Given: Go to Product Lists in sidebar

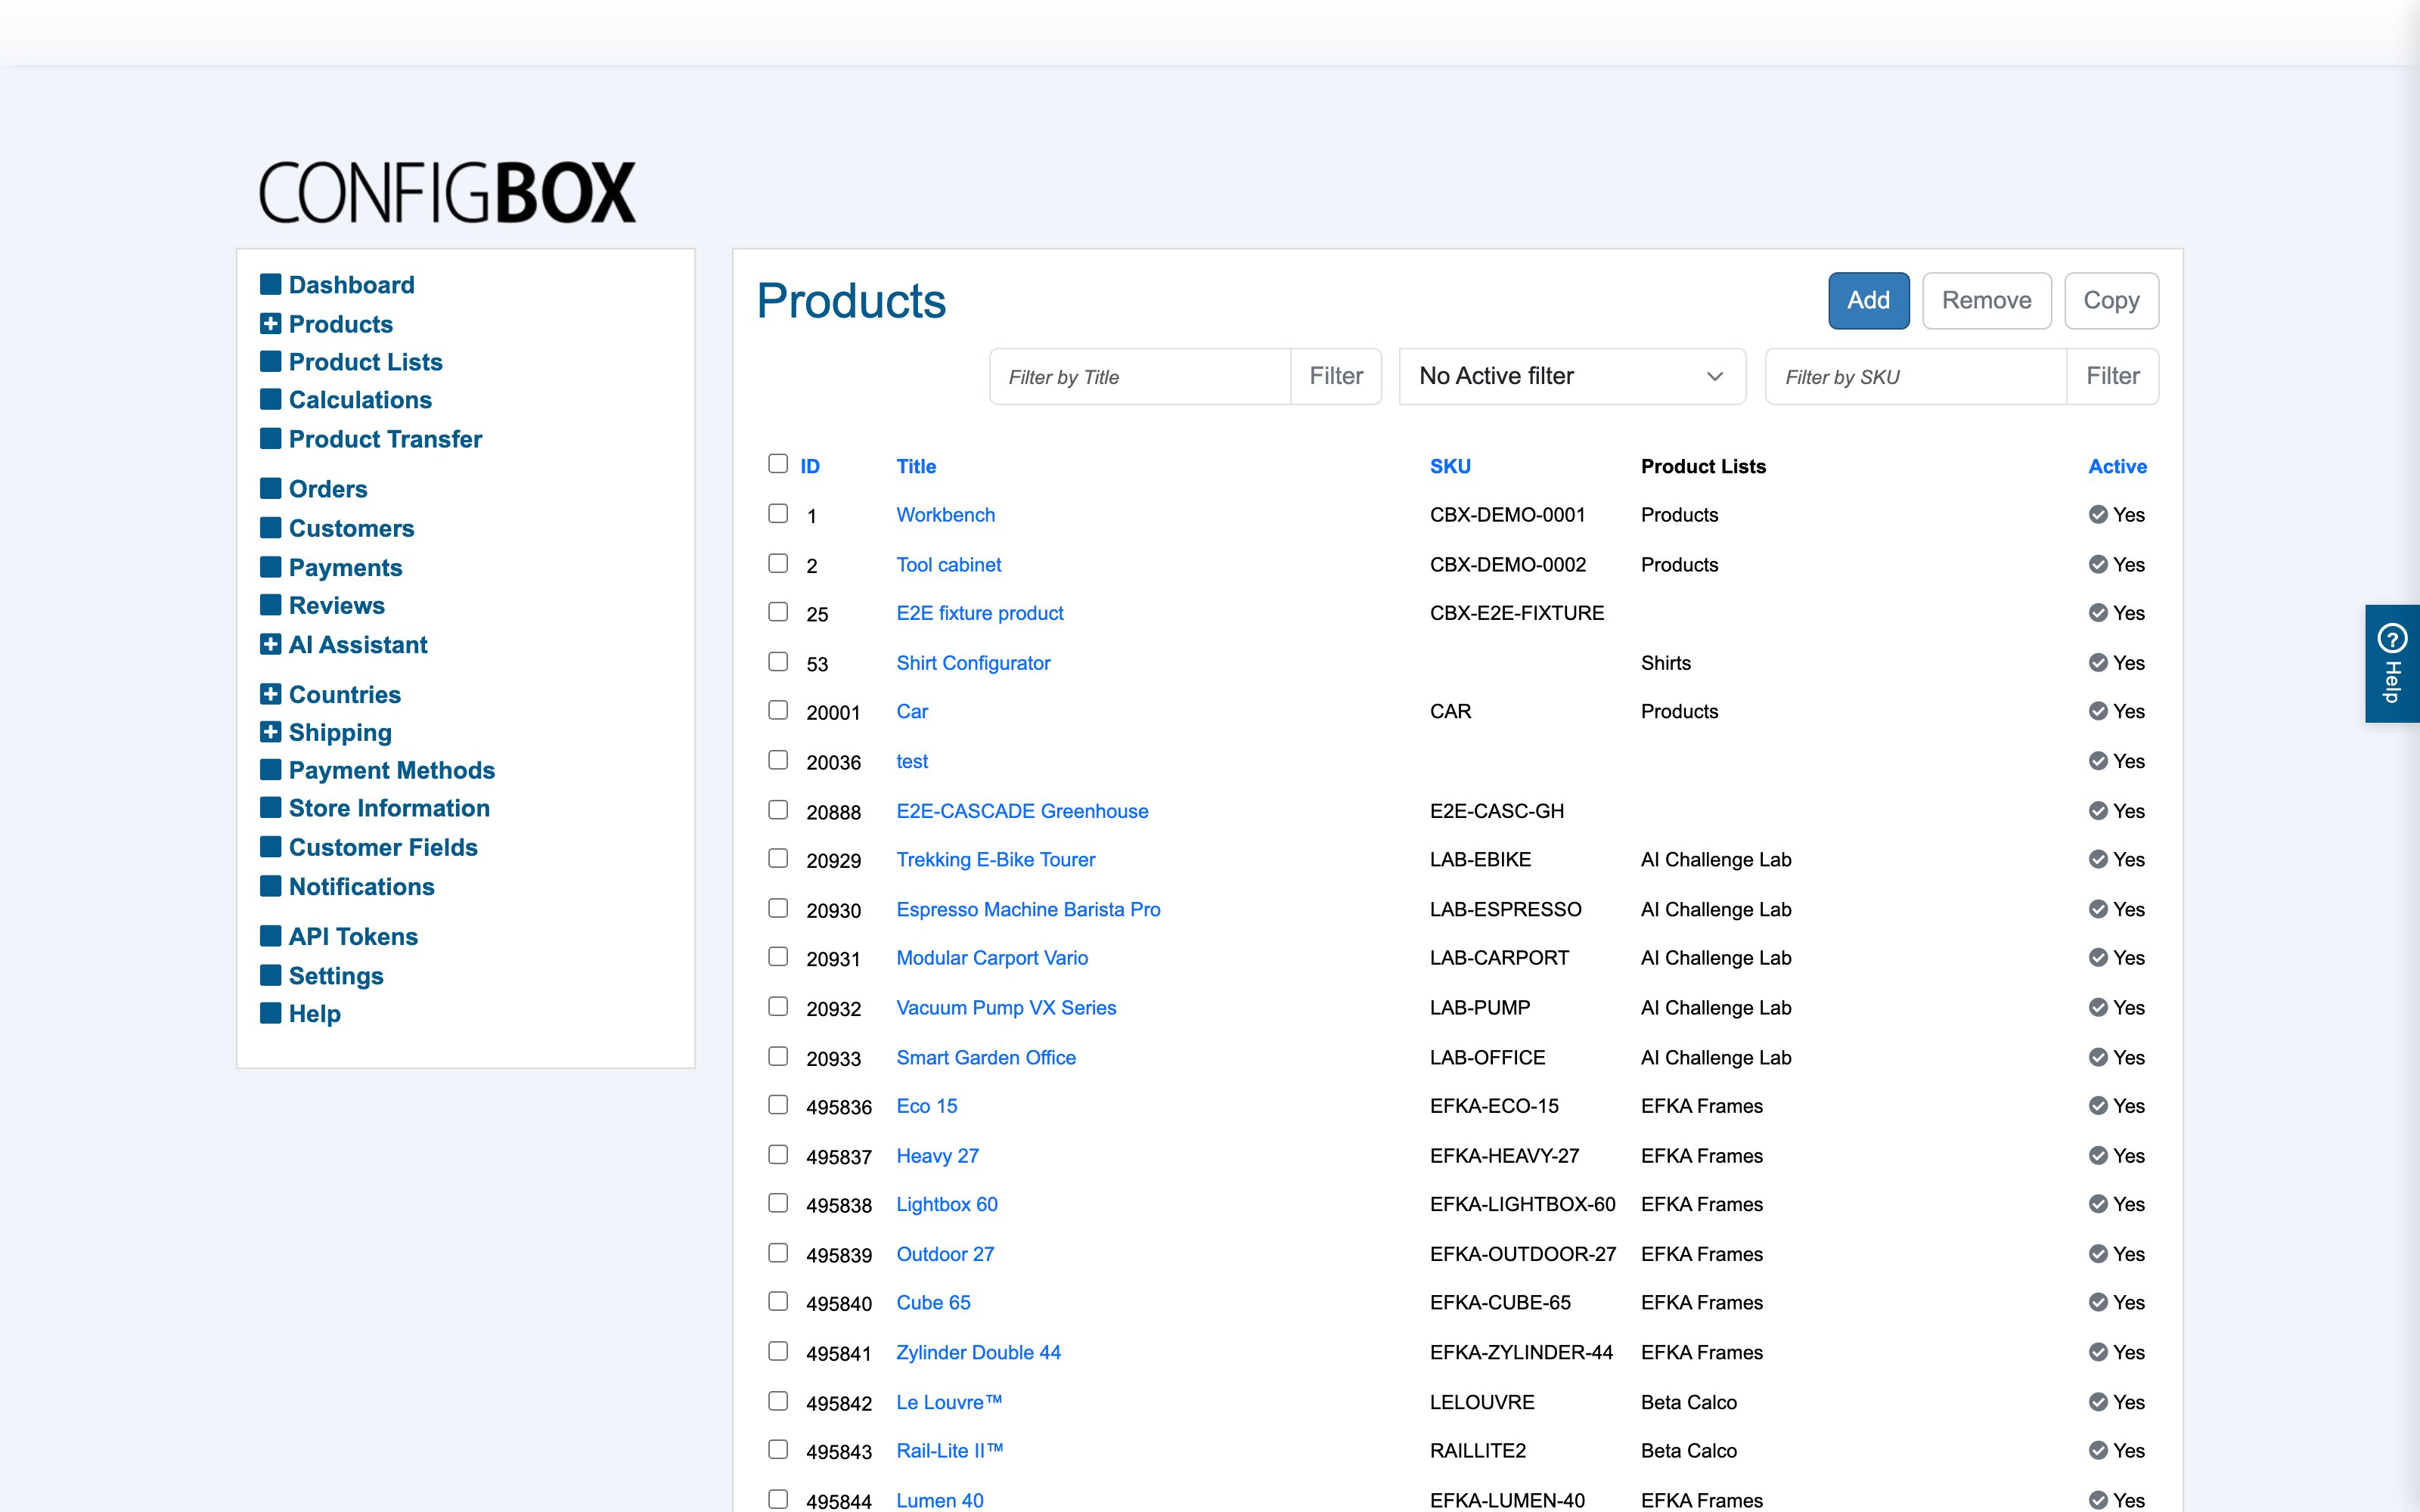Looking at the screenshot, I should [365, 362].
